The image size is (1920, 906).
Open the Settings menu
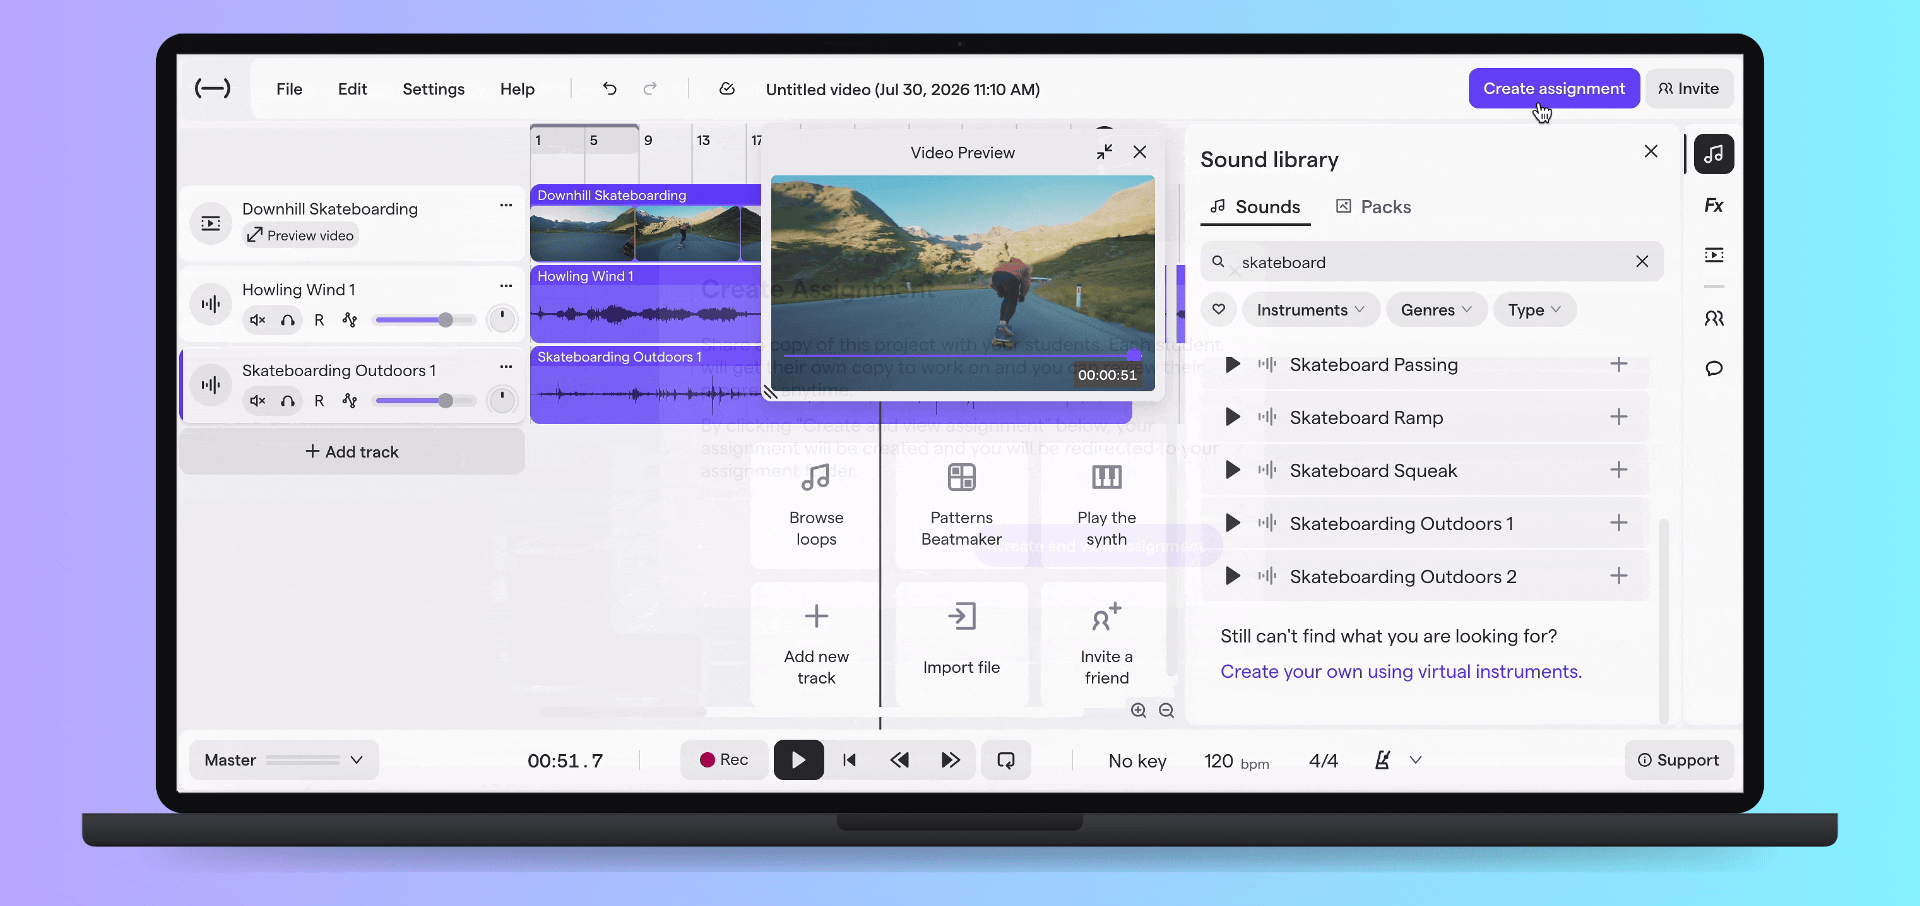(434, 89)
